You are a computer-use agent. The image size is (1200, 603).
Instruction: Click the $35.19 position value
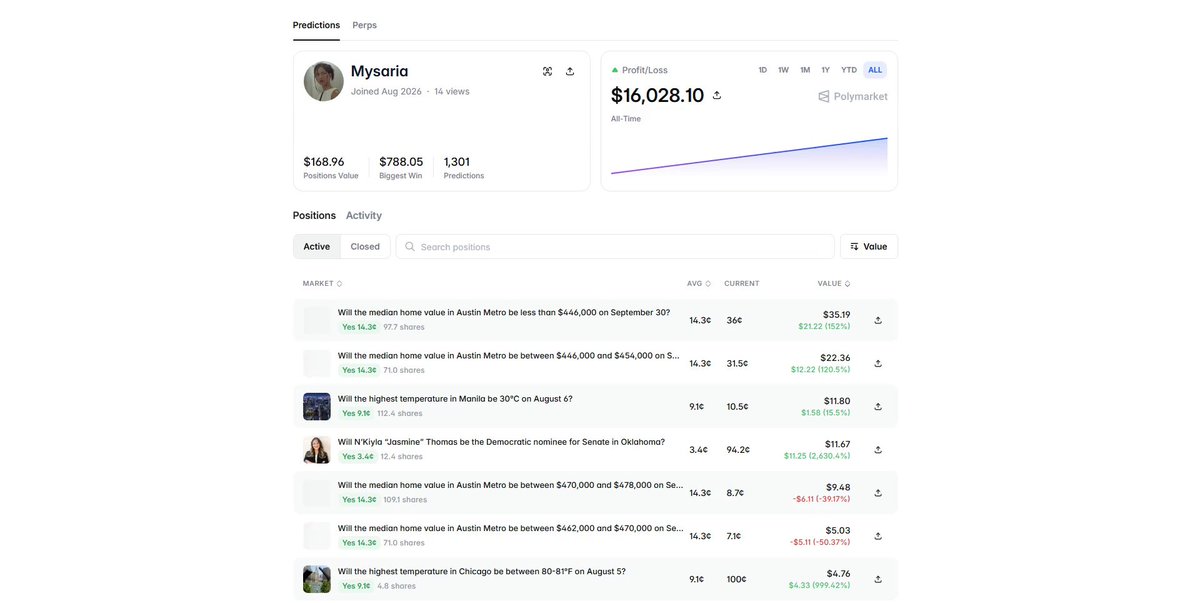(x=836, y=314)
